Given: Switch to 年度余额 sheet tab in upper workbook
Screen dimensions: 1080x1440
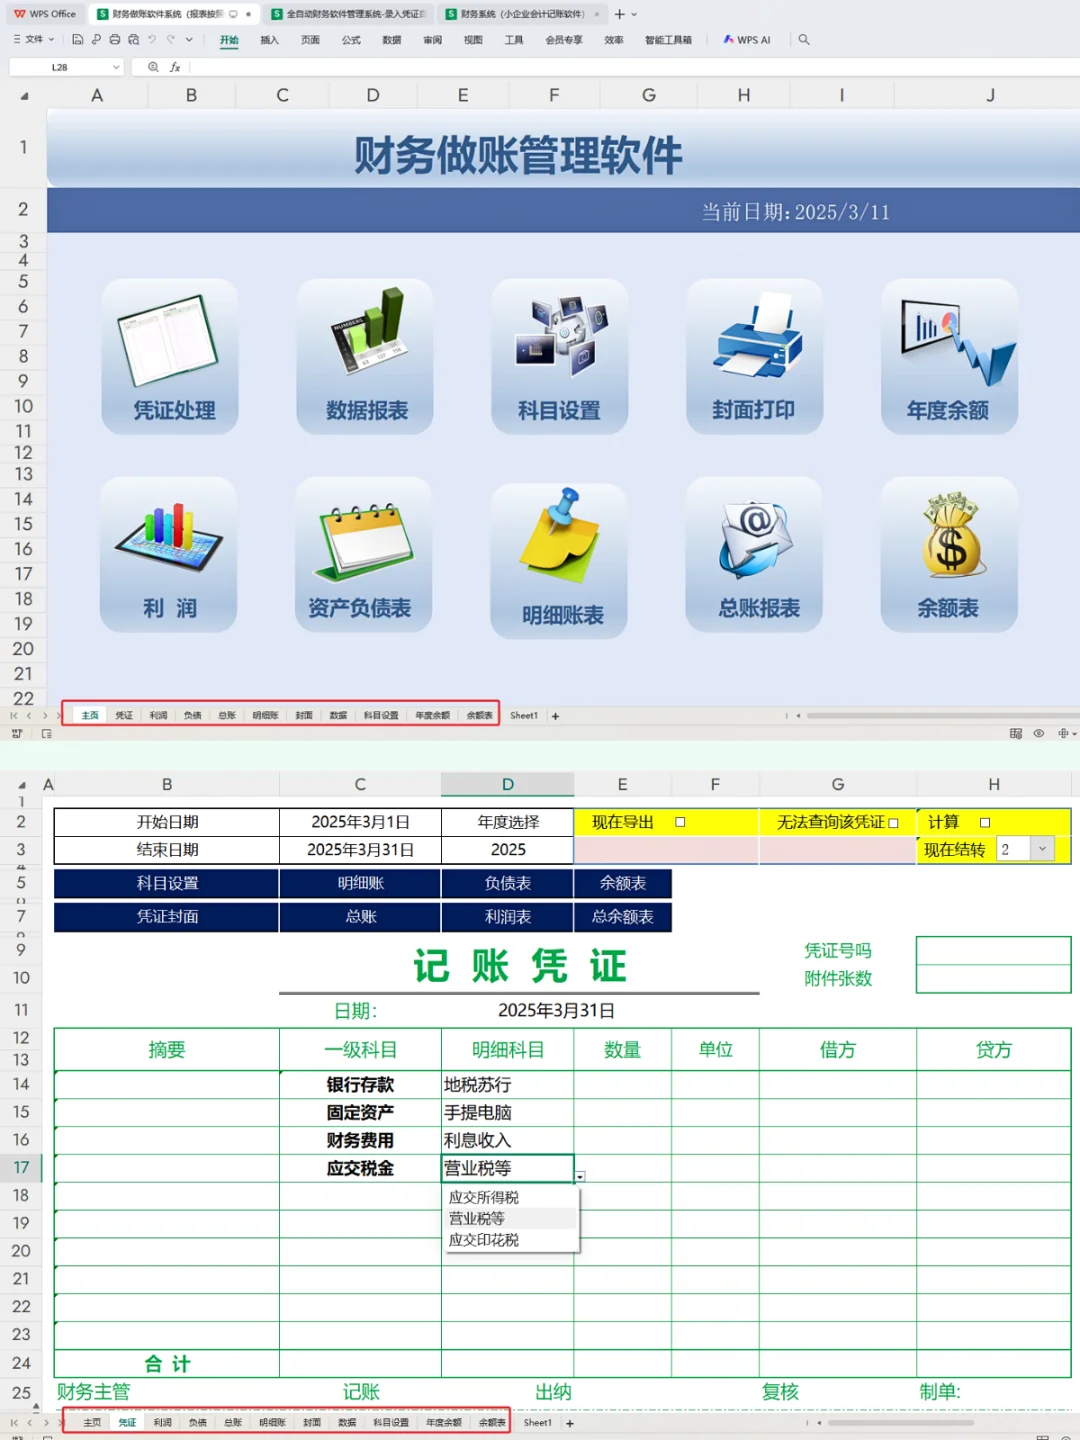Looking at the screenshot, I should coord(432,716).
